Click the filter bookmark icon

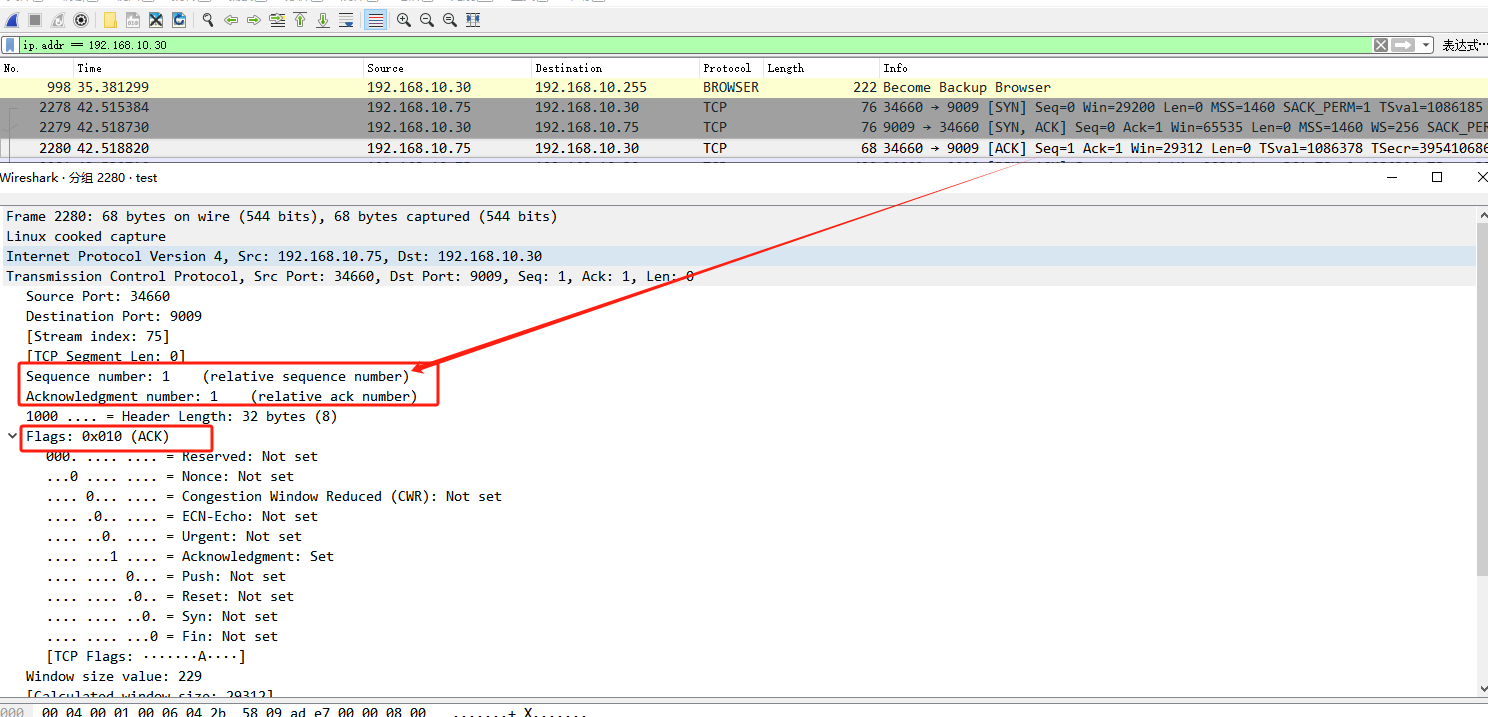click(x=10, y=45)
